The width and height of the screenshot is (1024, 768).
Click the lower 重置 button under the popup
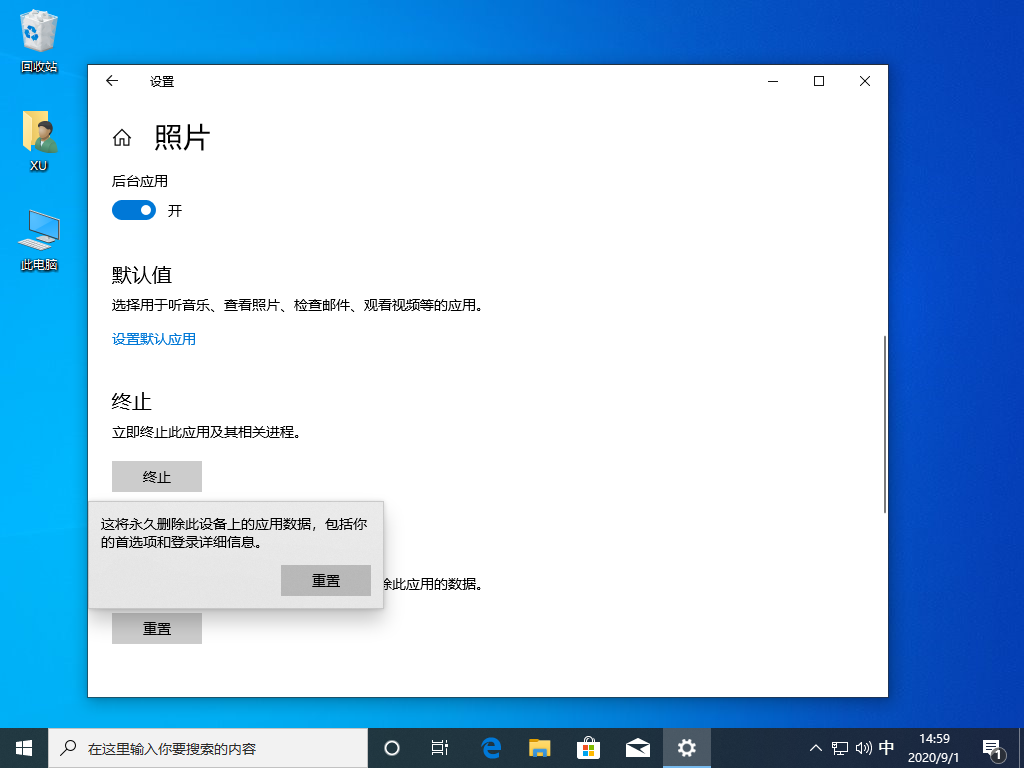click(x=157, y=628)
